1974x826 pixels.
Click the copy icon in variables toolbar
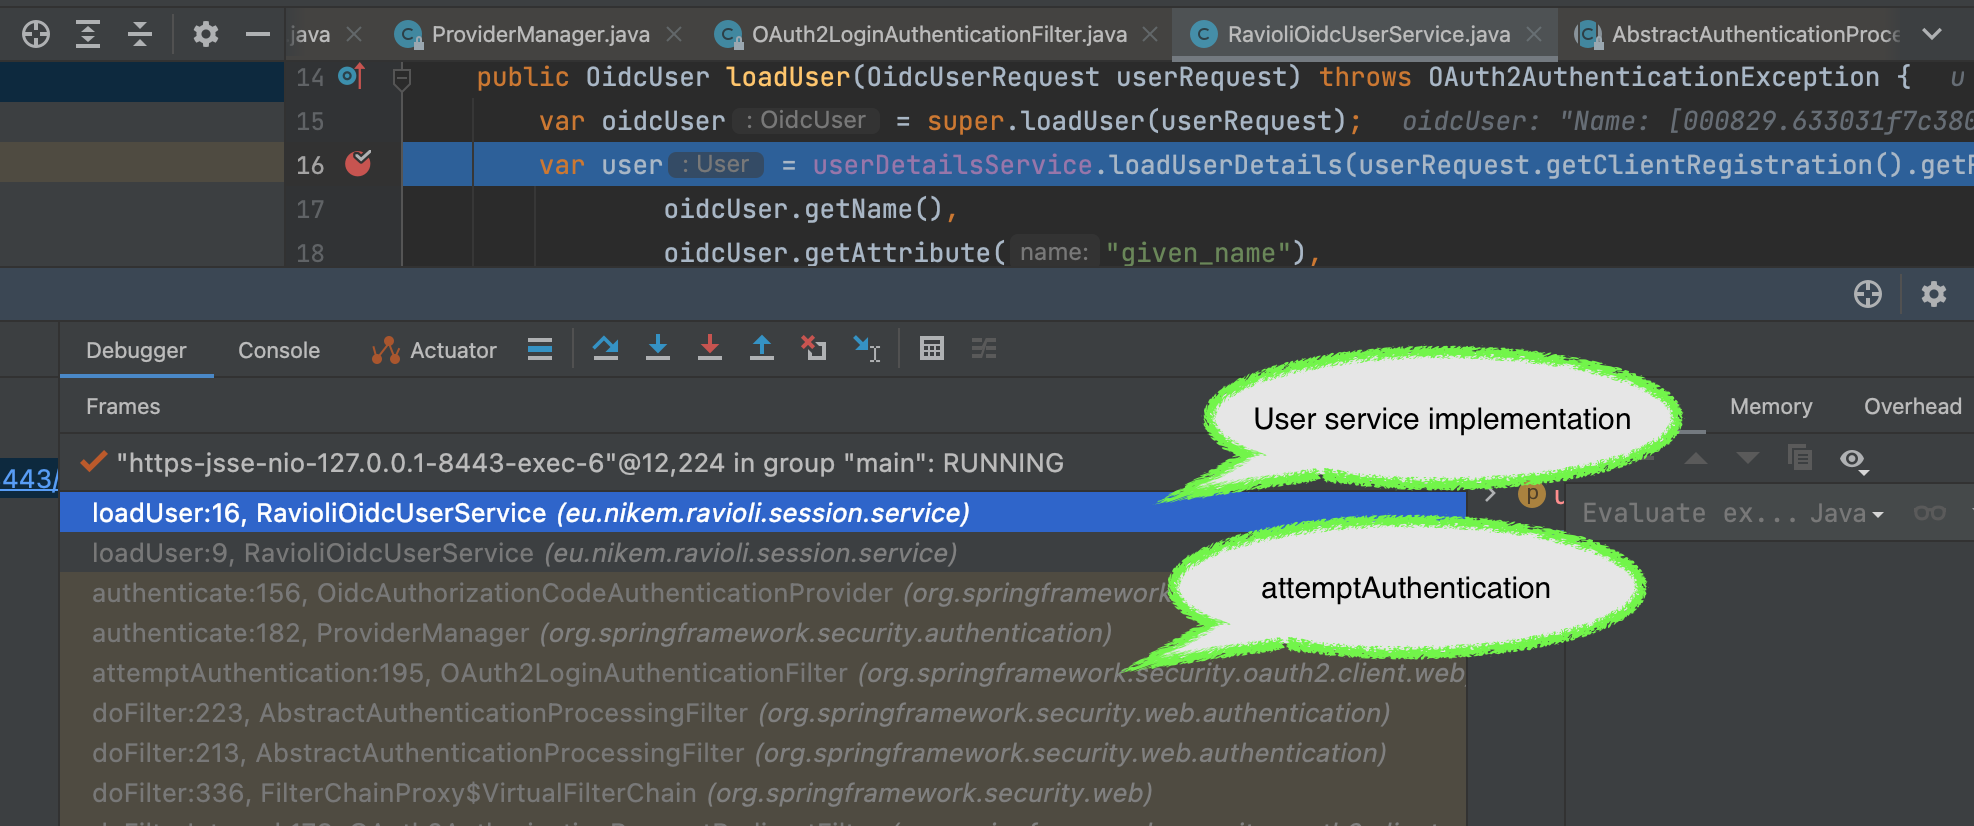[x=1800, y=458]
